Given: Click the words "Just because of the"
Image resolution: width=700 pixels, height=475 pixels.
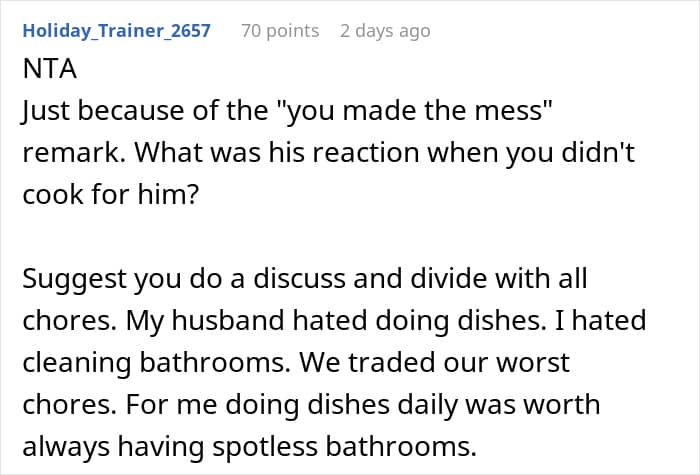Looking at the screenshot, I should pyautogui.click(x=144, y=111).
